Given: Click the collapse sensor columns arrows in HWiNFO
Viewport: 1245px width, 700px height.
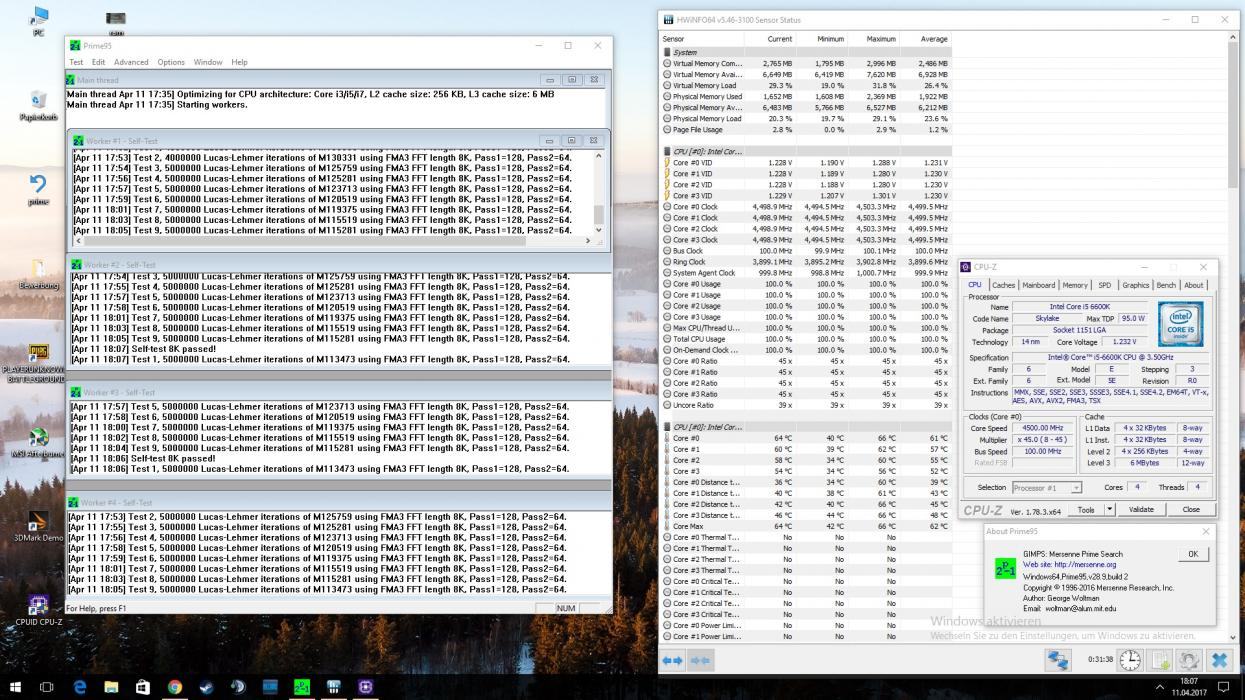Looking at the screenshot, I should tap(700, 661).
